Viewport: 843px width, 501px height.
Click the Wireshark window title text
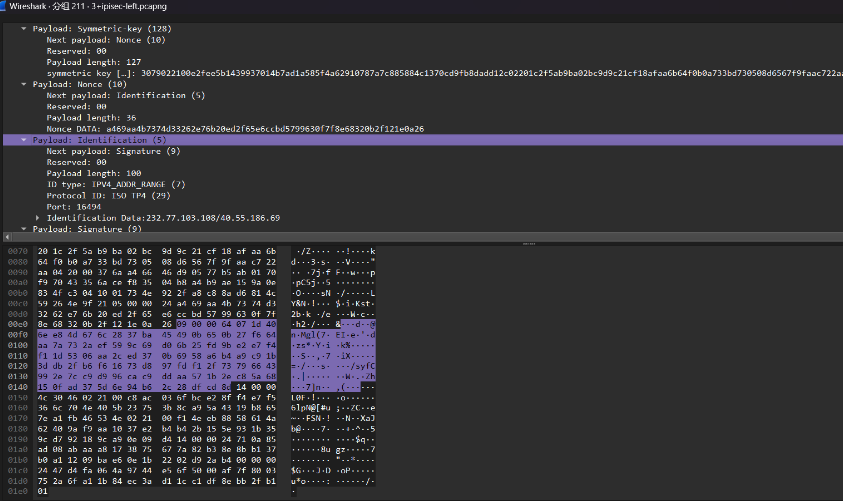[x=88, y=6]
